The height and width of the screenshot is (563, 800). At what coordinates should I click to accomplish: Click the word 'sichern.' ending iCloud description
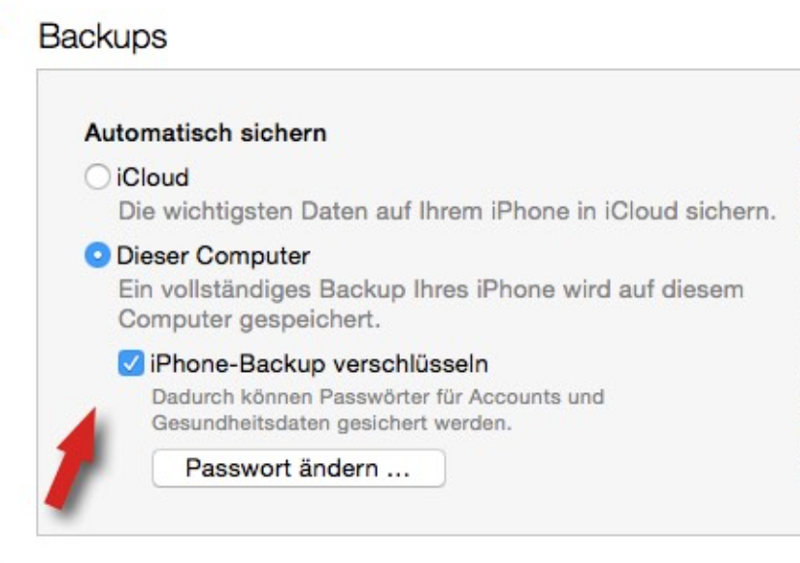pos(731,211)
